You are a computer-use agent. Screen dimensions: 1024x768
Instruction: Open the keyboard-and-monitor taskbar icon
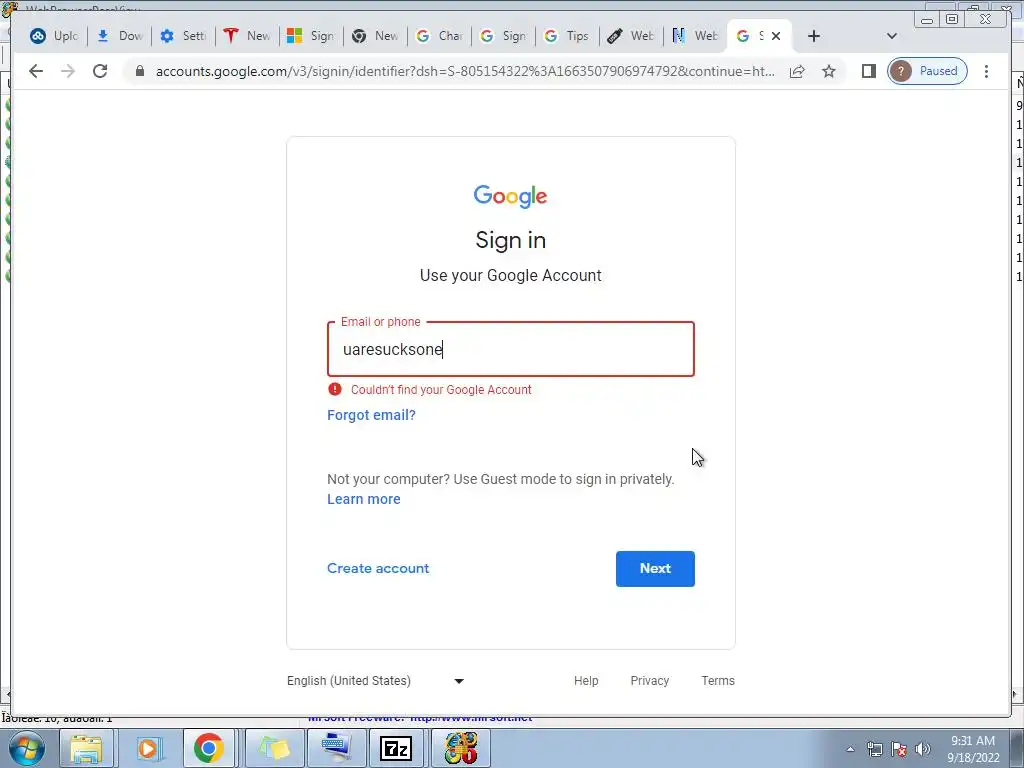335,748
